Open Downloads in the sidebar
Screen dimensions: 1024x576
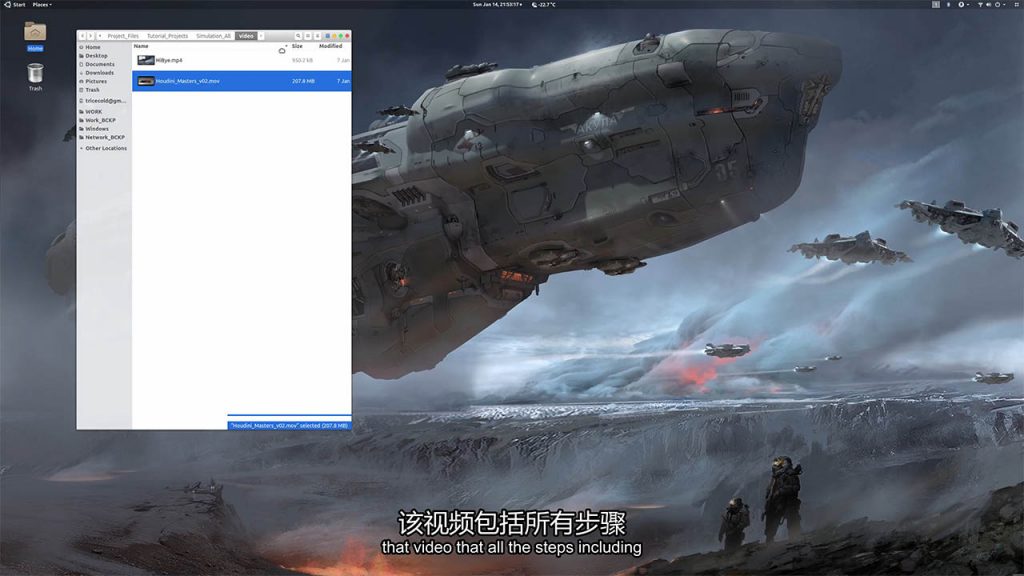coord(97,72)
